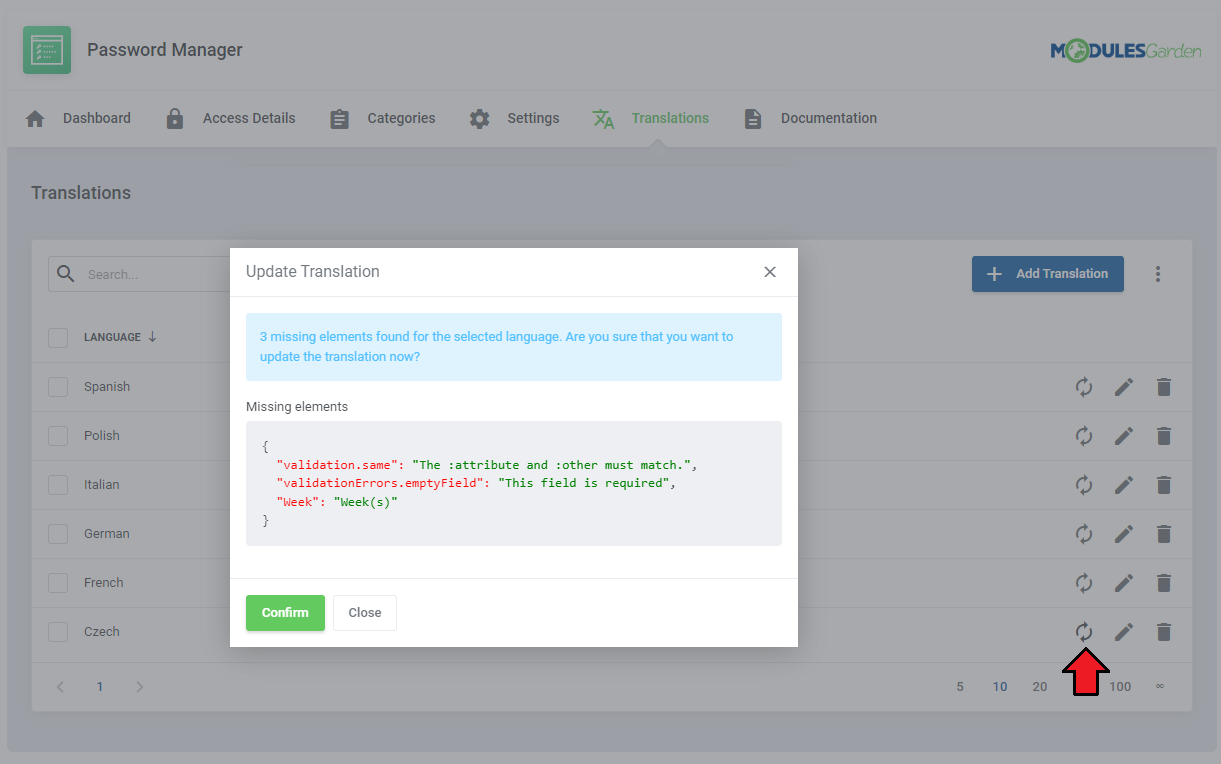
Task: Delete the Czech translation
Action: [x=1164, y=632]
